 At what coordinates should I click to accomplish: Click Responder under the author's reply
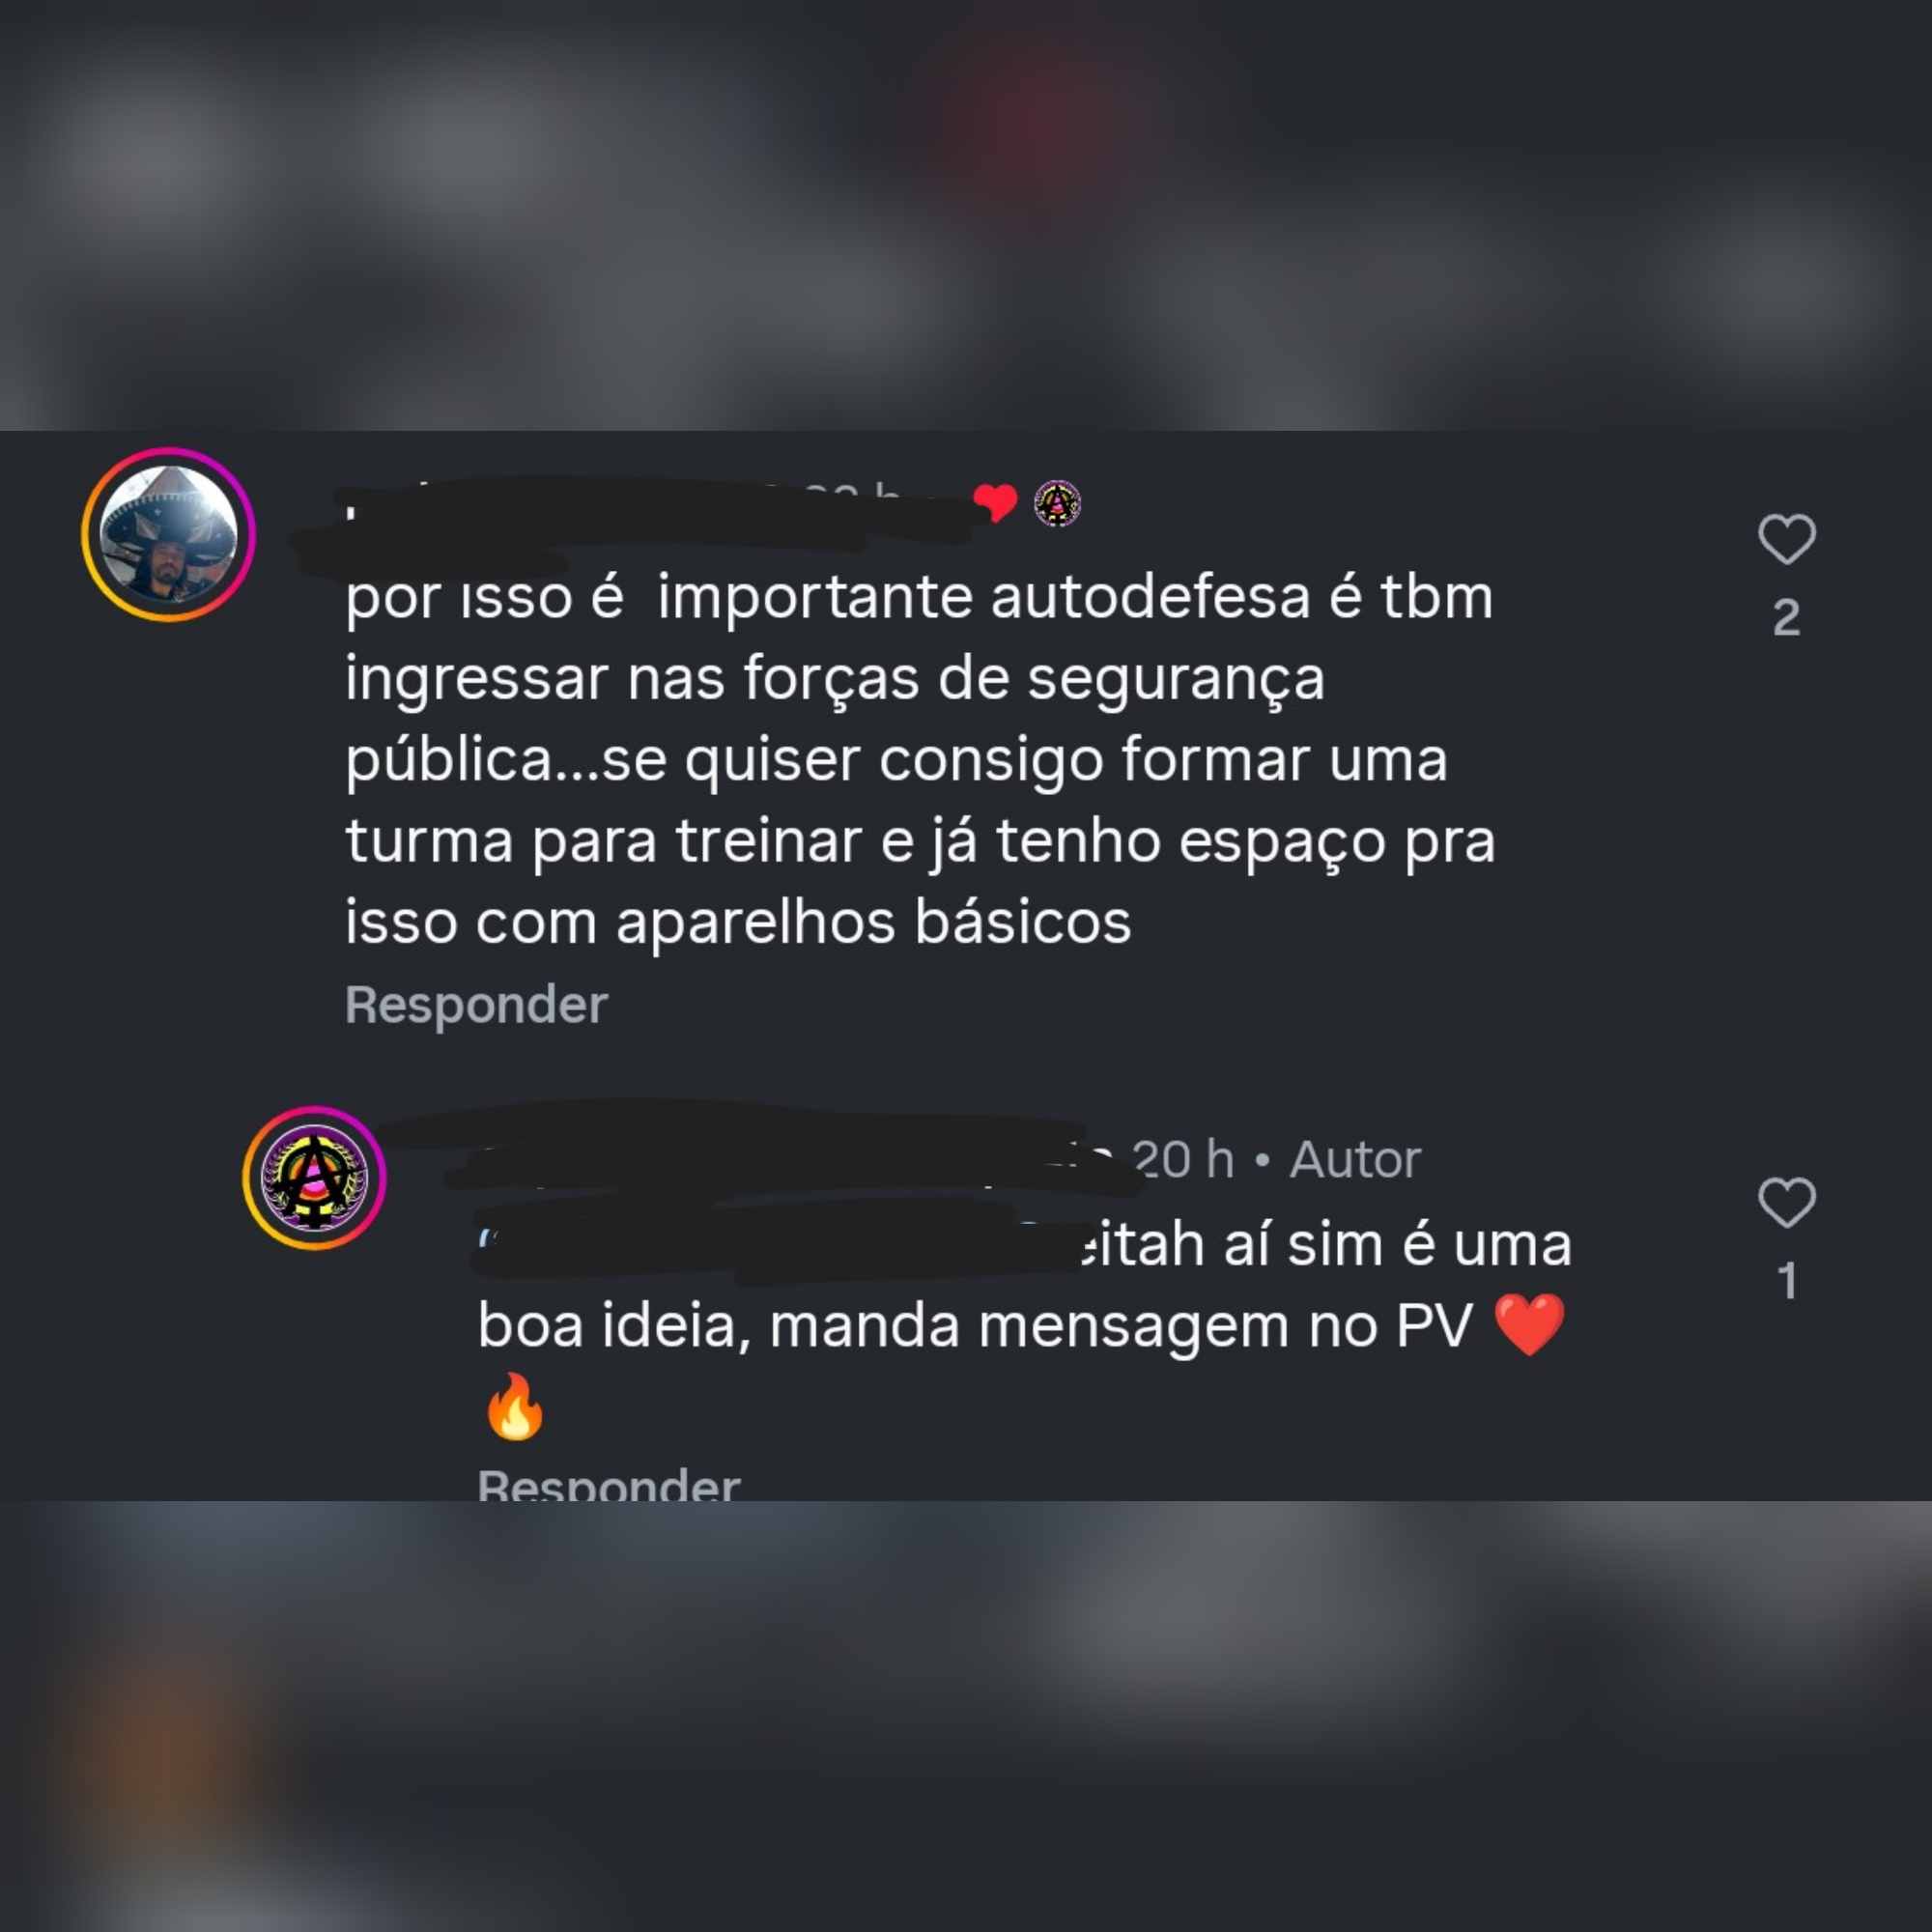(609, 1484)
